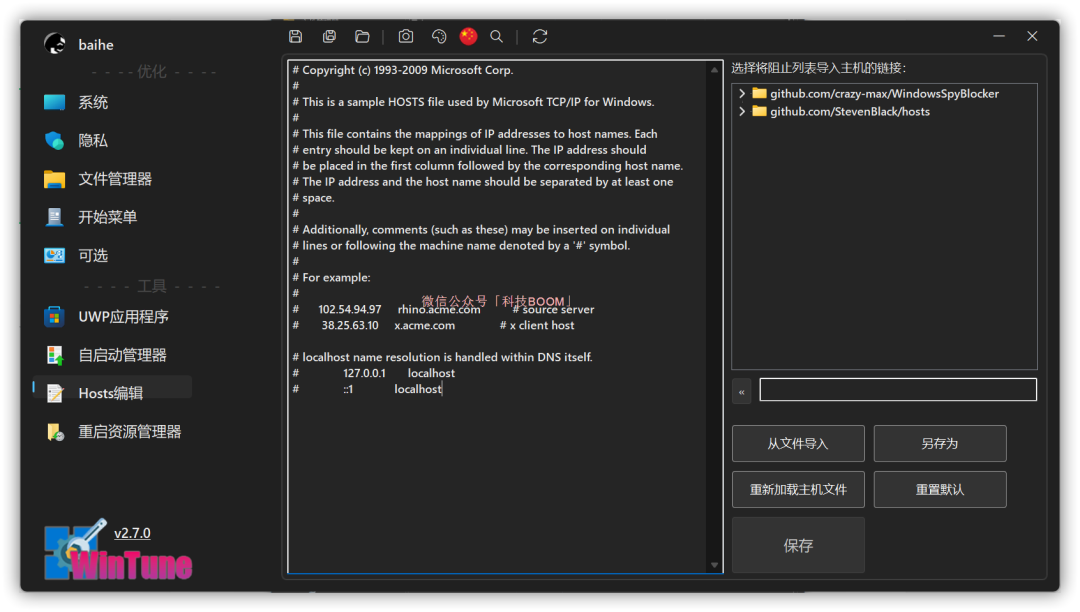Click the 保存 save button
The image size is (1080, 612).
coord(798,546)
